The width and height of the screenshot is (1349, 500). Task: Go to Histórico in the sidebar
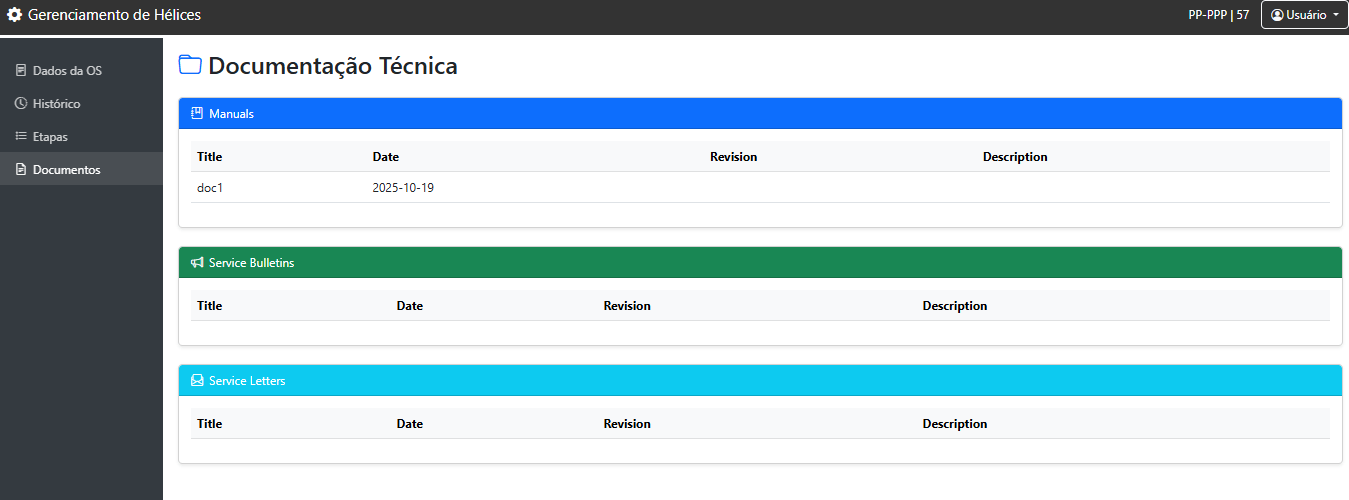pos(81,104)
